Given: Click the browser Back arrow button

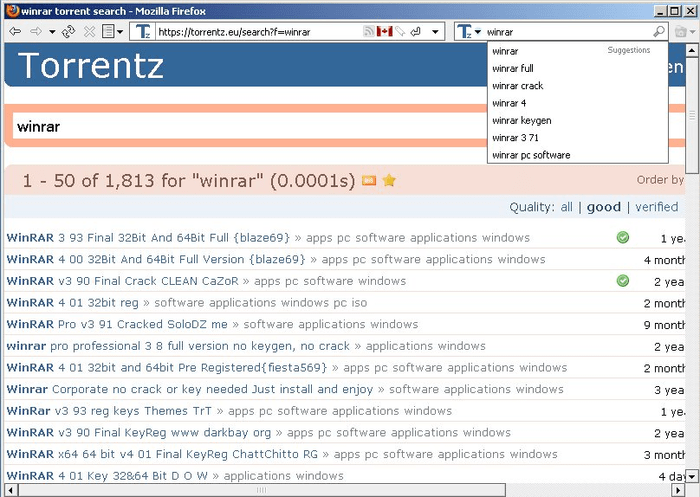Looking at the screenshot, I should click(14, 32).
